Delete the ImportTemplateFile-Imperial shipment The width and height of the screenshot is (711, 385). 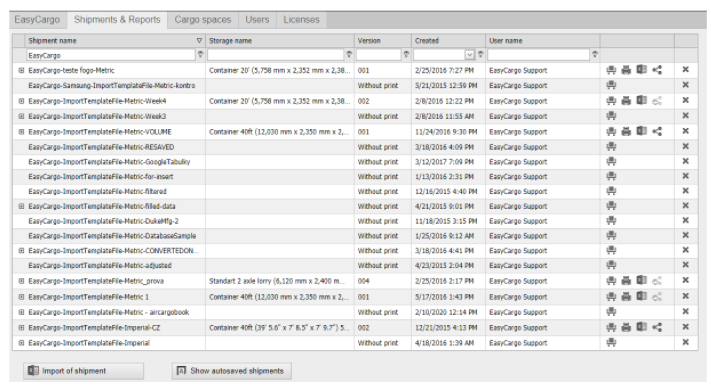click(686, 342)
